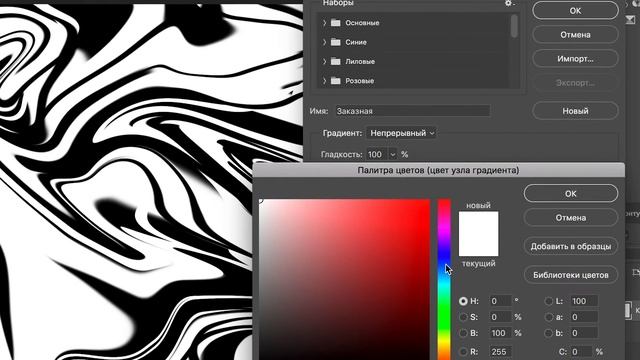
Task: Click the Палитра цветов dialog title bar
Action: (x=438, y=170)
